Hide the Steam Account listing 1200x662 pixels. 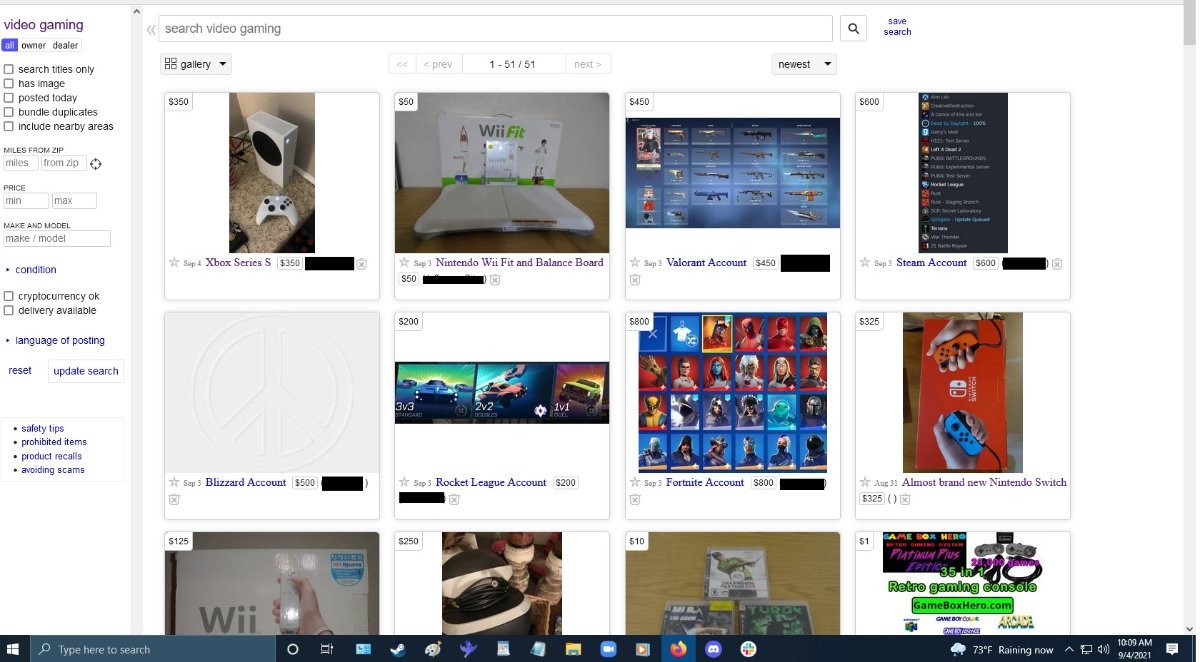point(1057,264)
